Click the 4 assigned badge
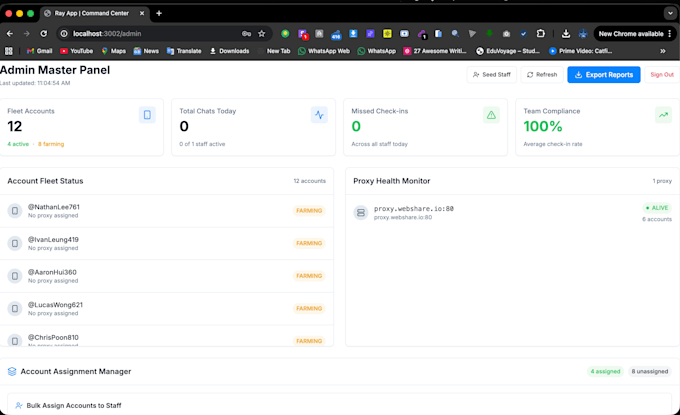The width and height of the screenshot is (680, 415). [x=605, y=371]
